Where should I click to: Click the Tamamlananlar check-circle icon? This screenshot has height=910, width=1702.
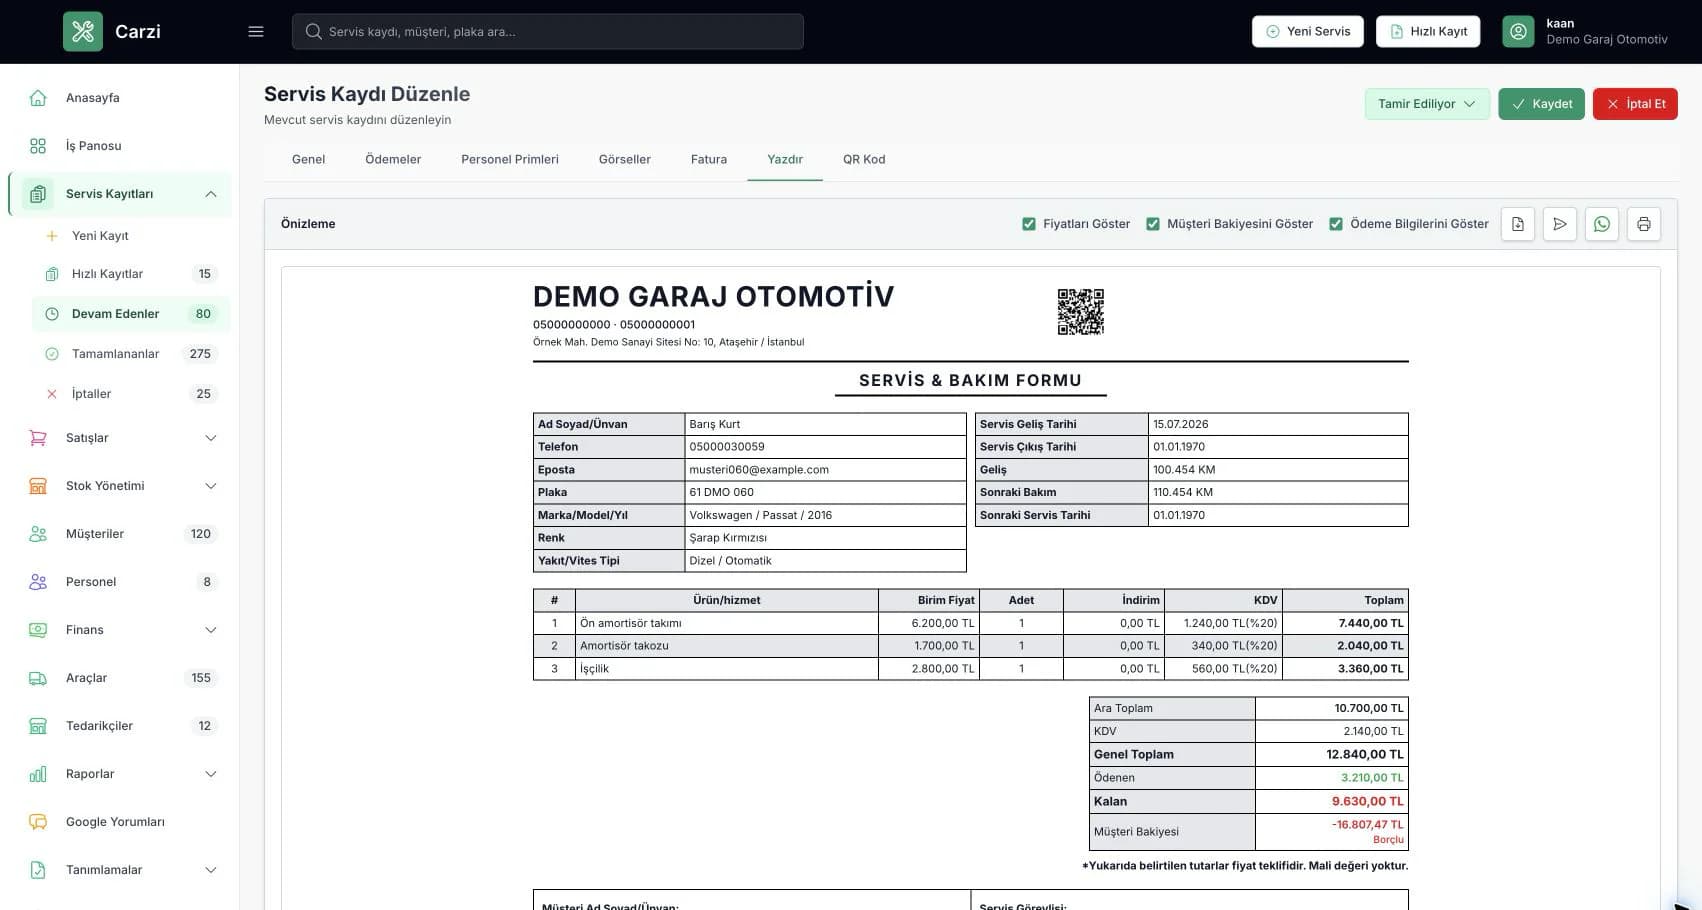(52, 354)
